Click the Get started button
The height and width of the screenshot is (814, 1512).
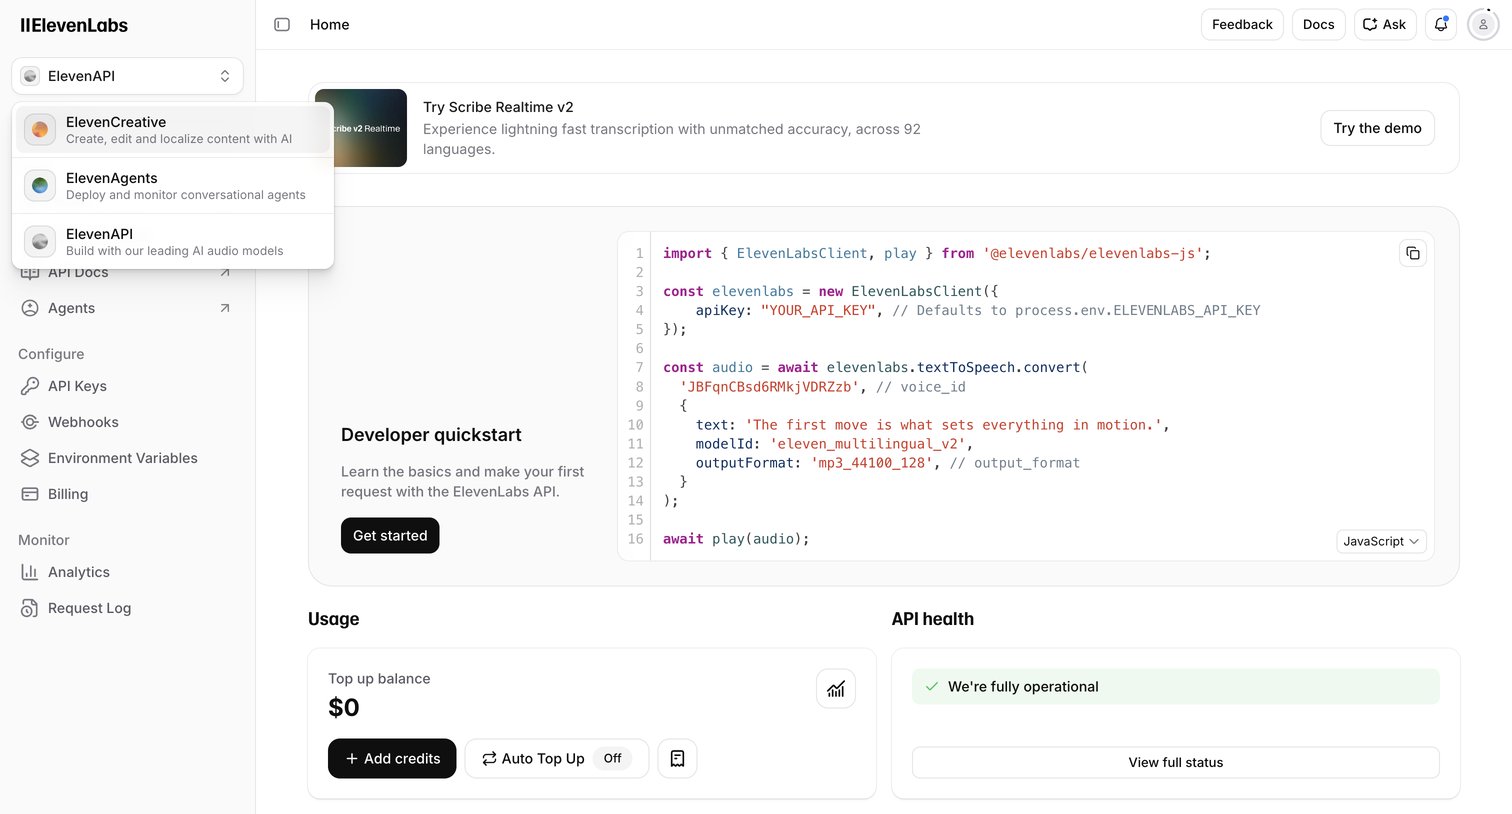[390, 535]
